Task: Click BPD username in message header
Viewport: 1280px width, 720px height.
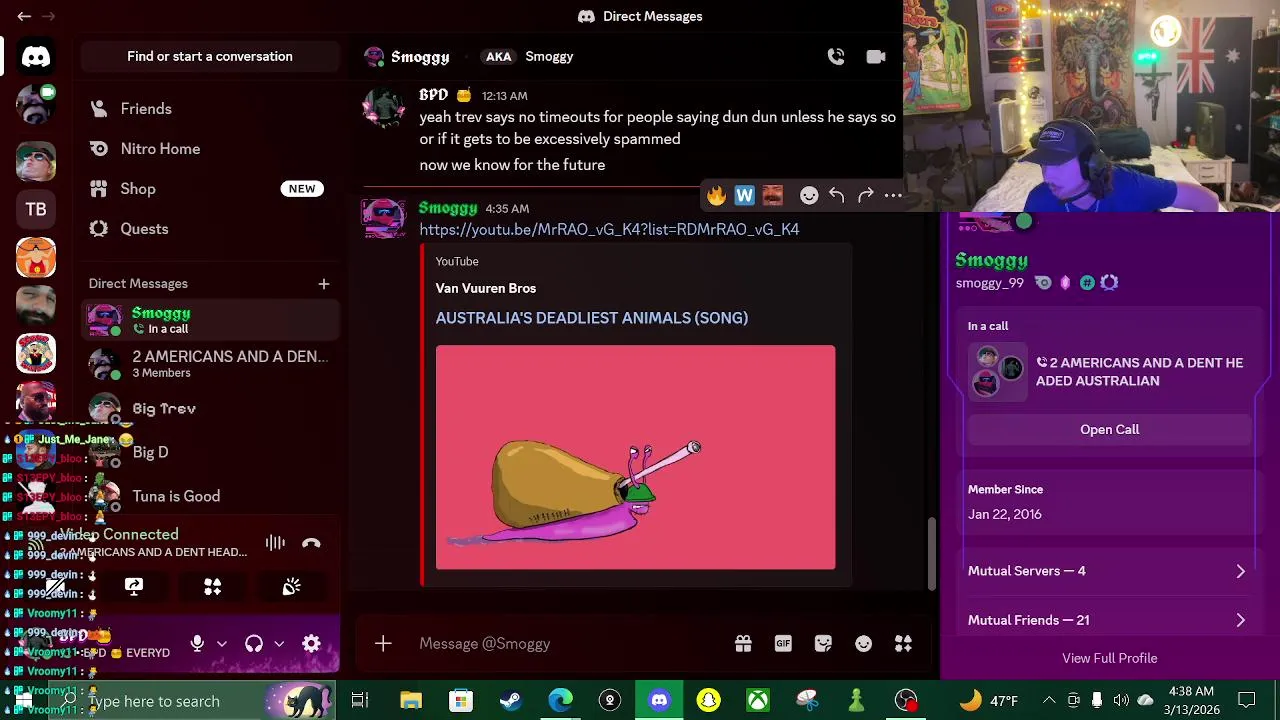Action: coord(433,95)
